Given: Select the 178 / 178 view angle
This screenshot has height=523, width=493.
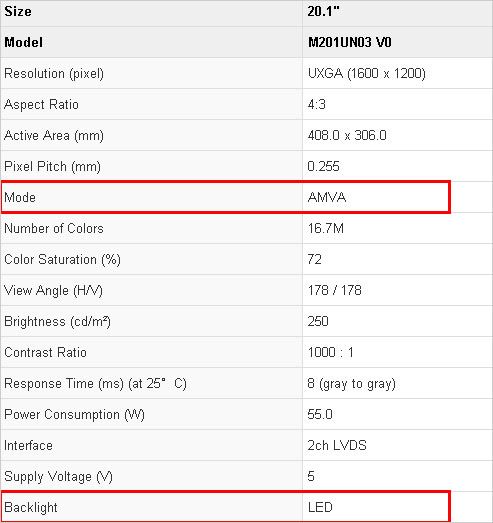Looking at the screenshot, I should [335, 291].
